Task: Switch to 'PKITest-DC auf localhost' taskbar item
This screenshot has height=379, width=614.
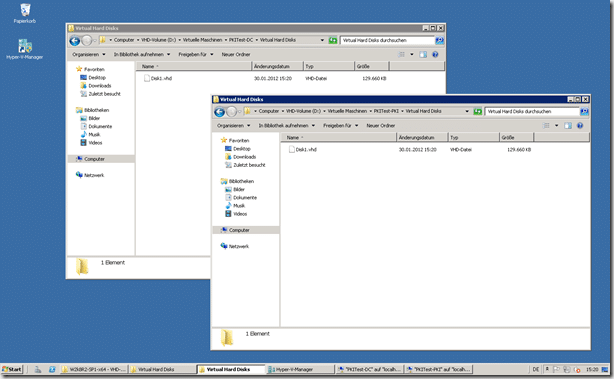Action: (x=369, y=369)
